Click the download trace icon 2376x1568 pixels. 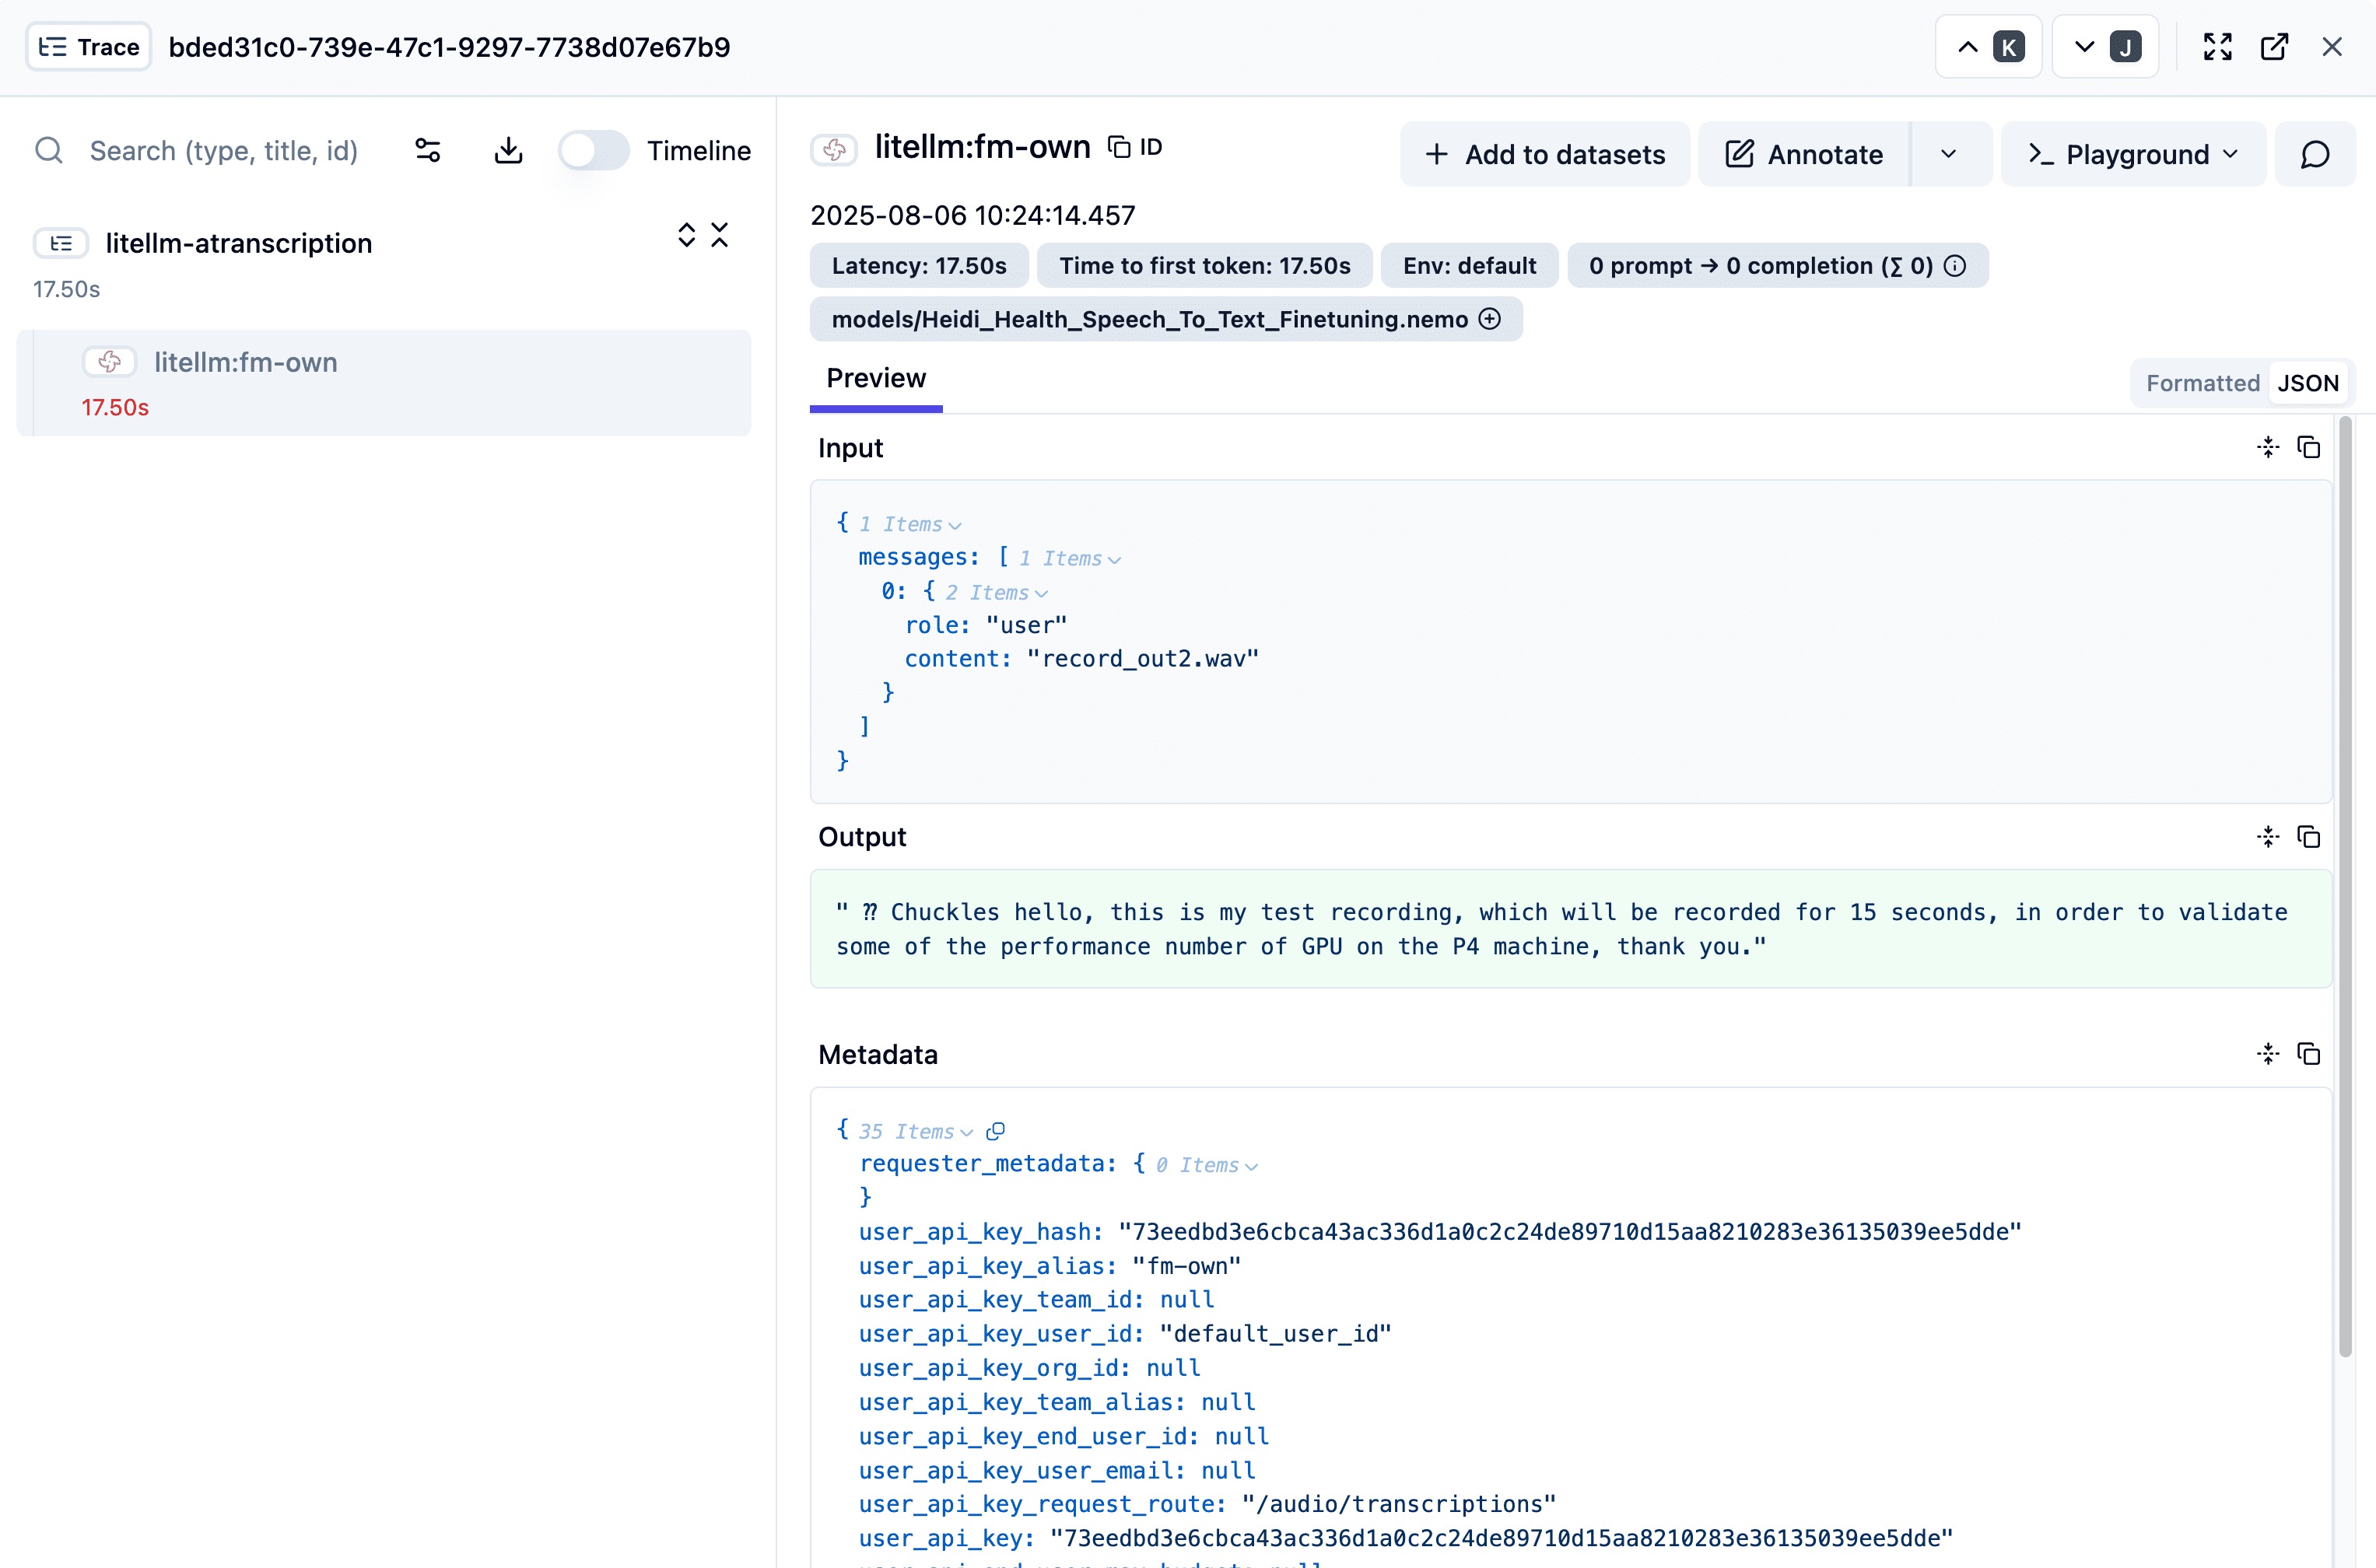pyautogui.click(x=508, y=151)
